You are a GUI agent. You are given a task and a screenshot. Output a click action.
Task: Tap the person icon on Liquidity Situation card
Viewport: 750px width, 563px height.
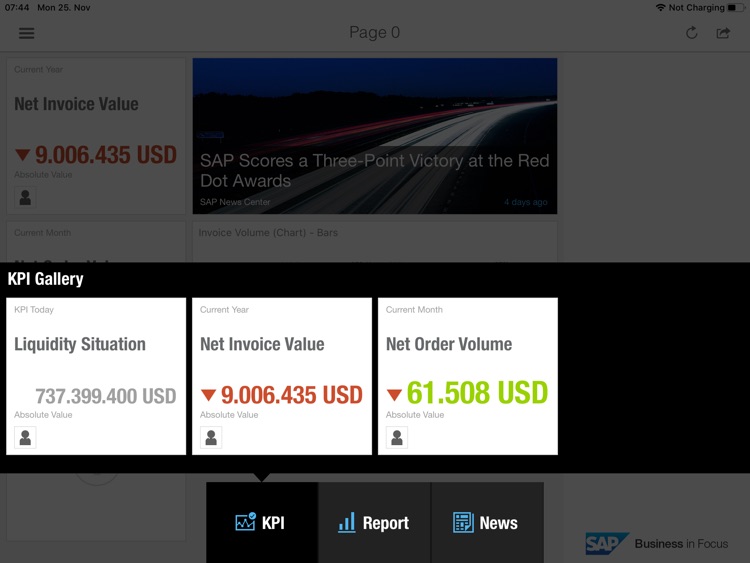click(25, 437)
